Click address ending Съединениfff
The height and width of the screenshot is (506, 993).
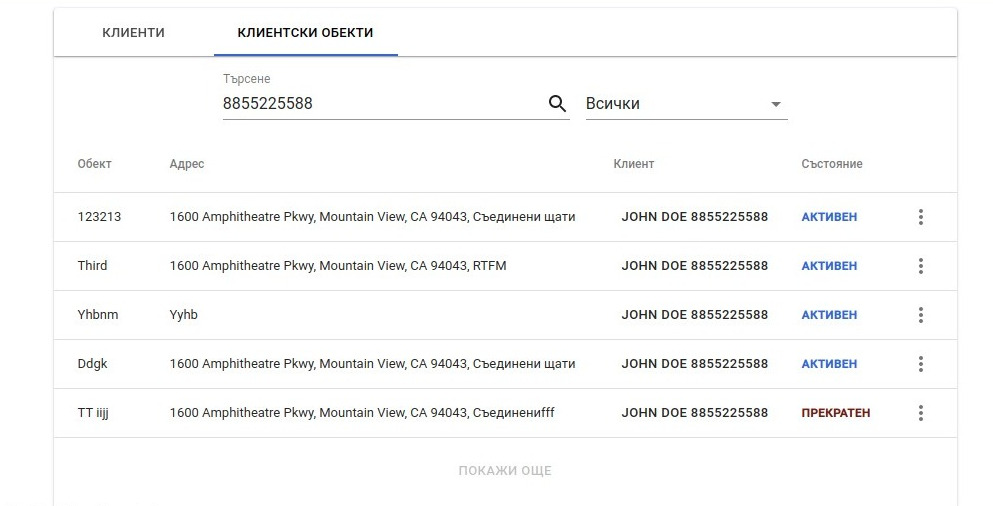pyautogui.click(x=362, y=413)
